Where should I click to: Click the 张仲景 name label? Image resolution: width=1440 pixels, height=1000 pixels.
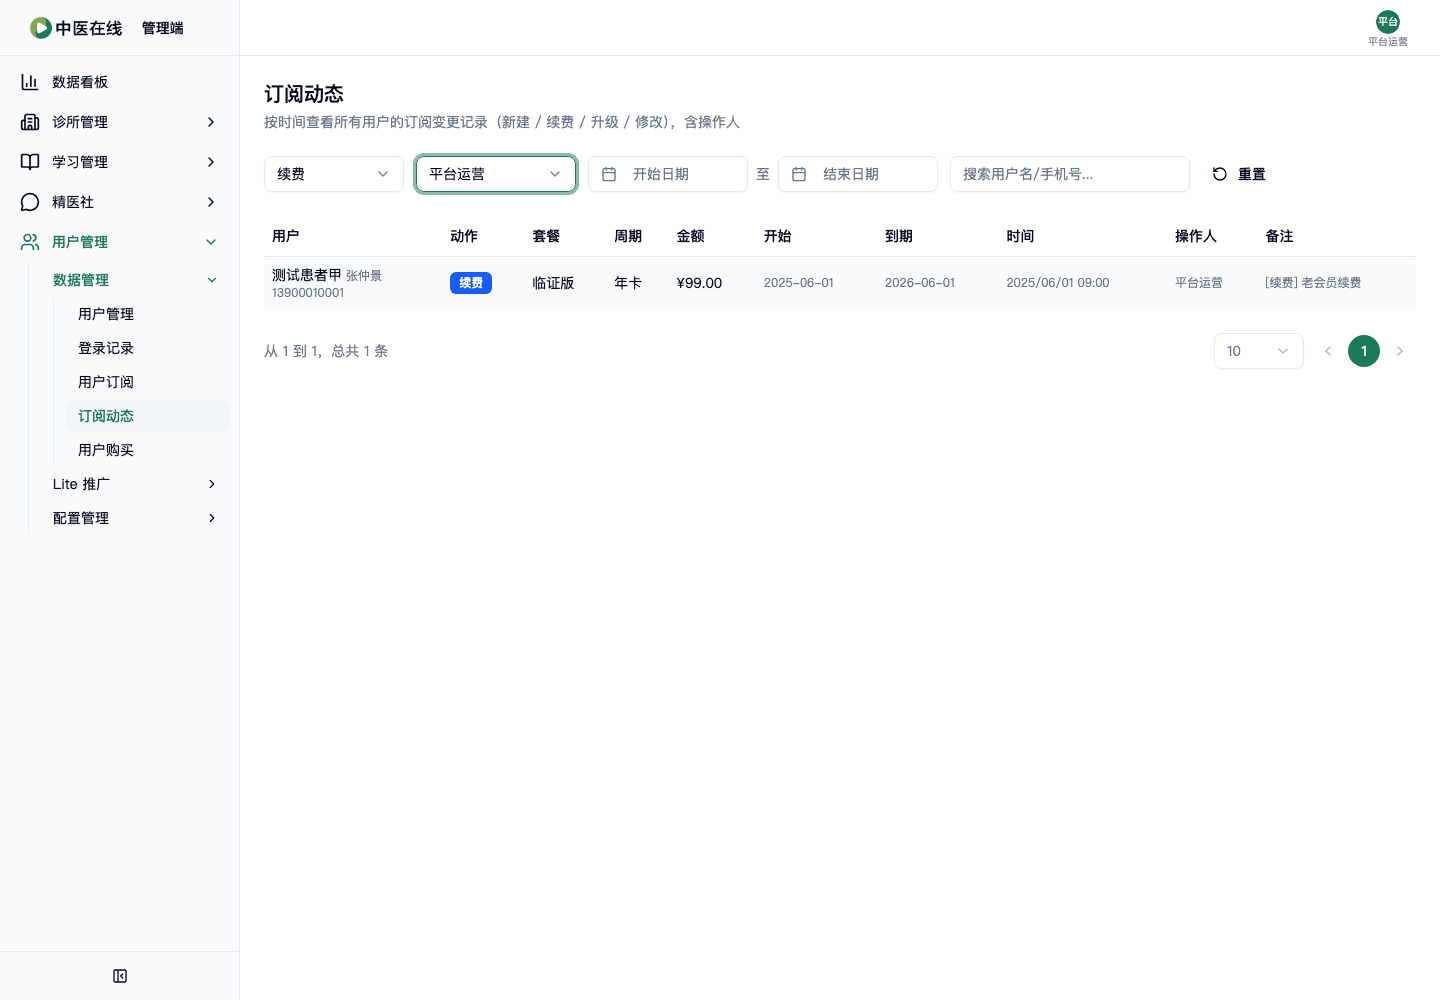(x=364, y=276)
